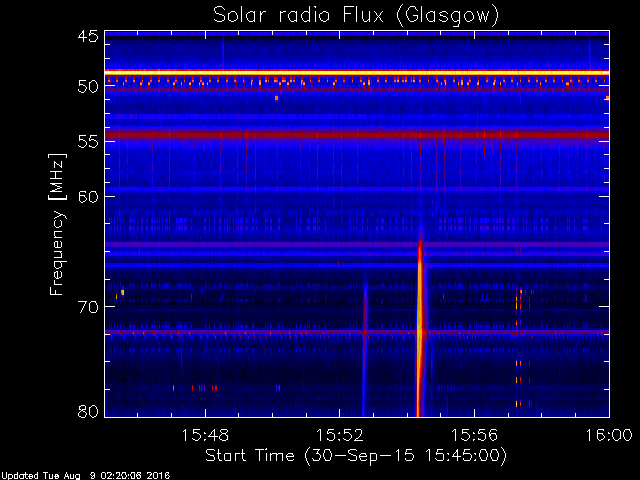Viewport: 640px width, 480px height.
Task: Click the 'Start Time (30-Sep-15 15:45:00)' label
Action: pos(356,456)
